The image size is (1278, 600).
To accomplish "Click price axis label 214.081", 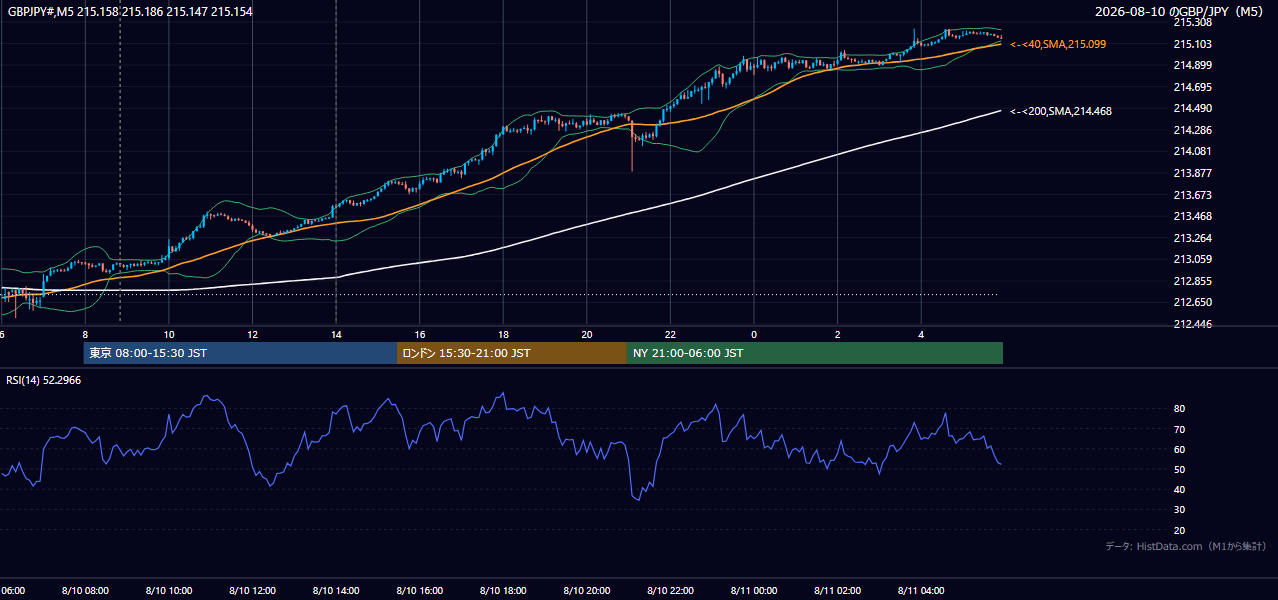I will (1192, 151).
